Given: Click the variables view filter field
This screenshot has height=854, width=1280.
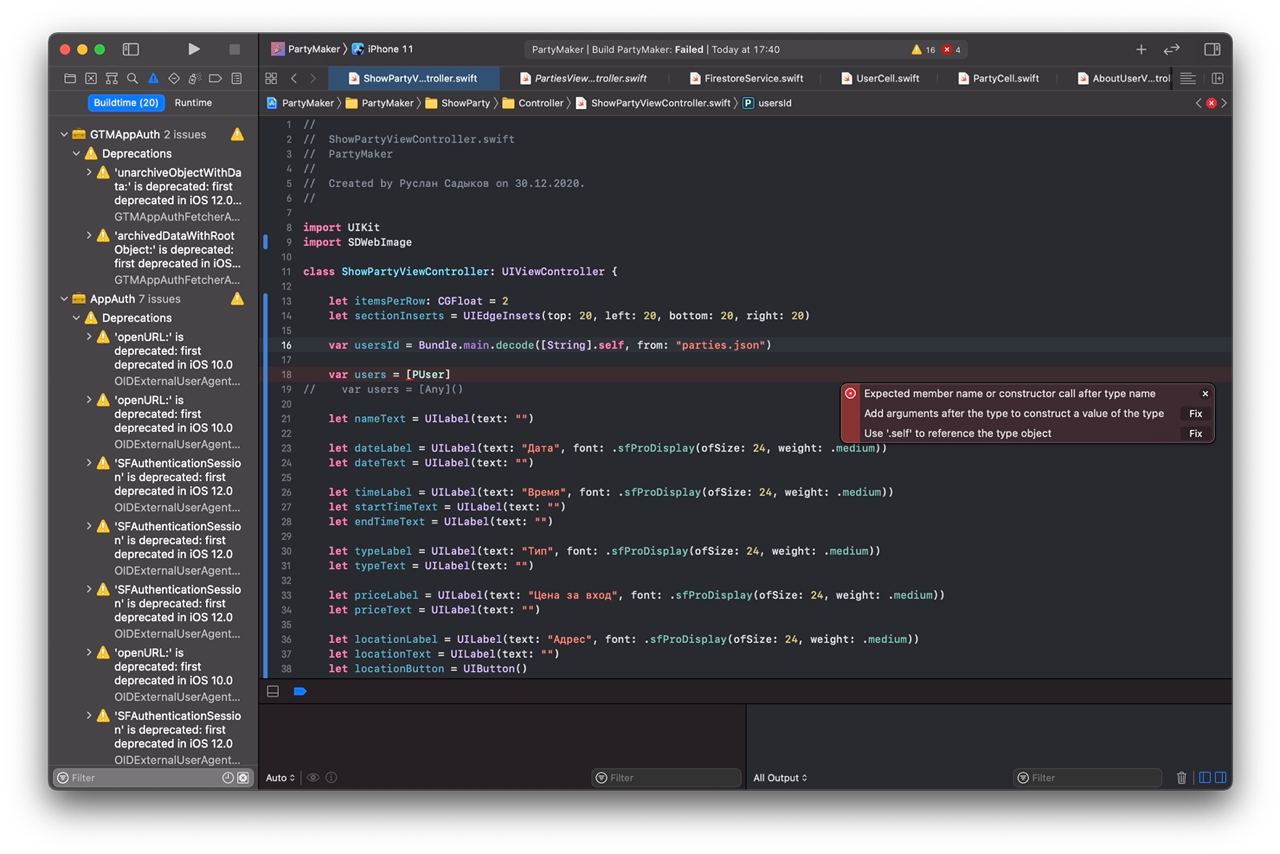Looking at the screenshot, I should (x=666, y=778).
